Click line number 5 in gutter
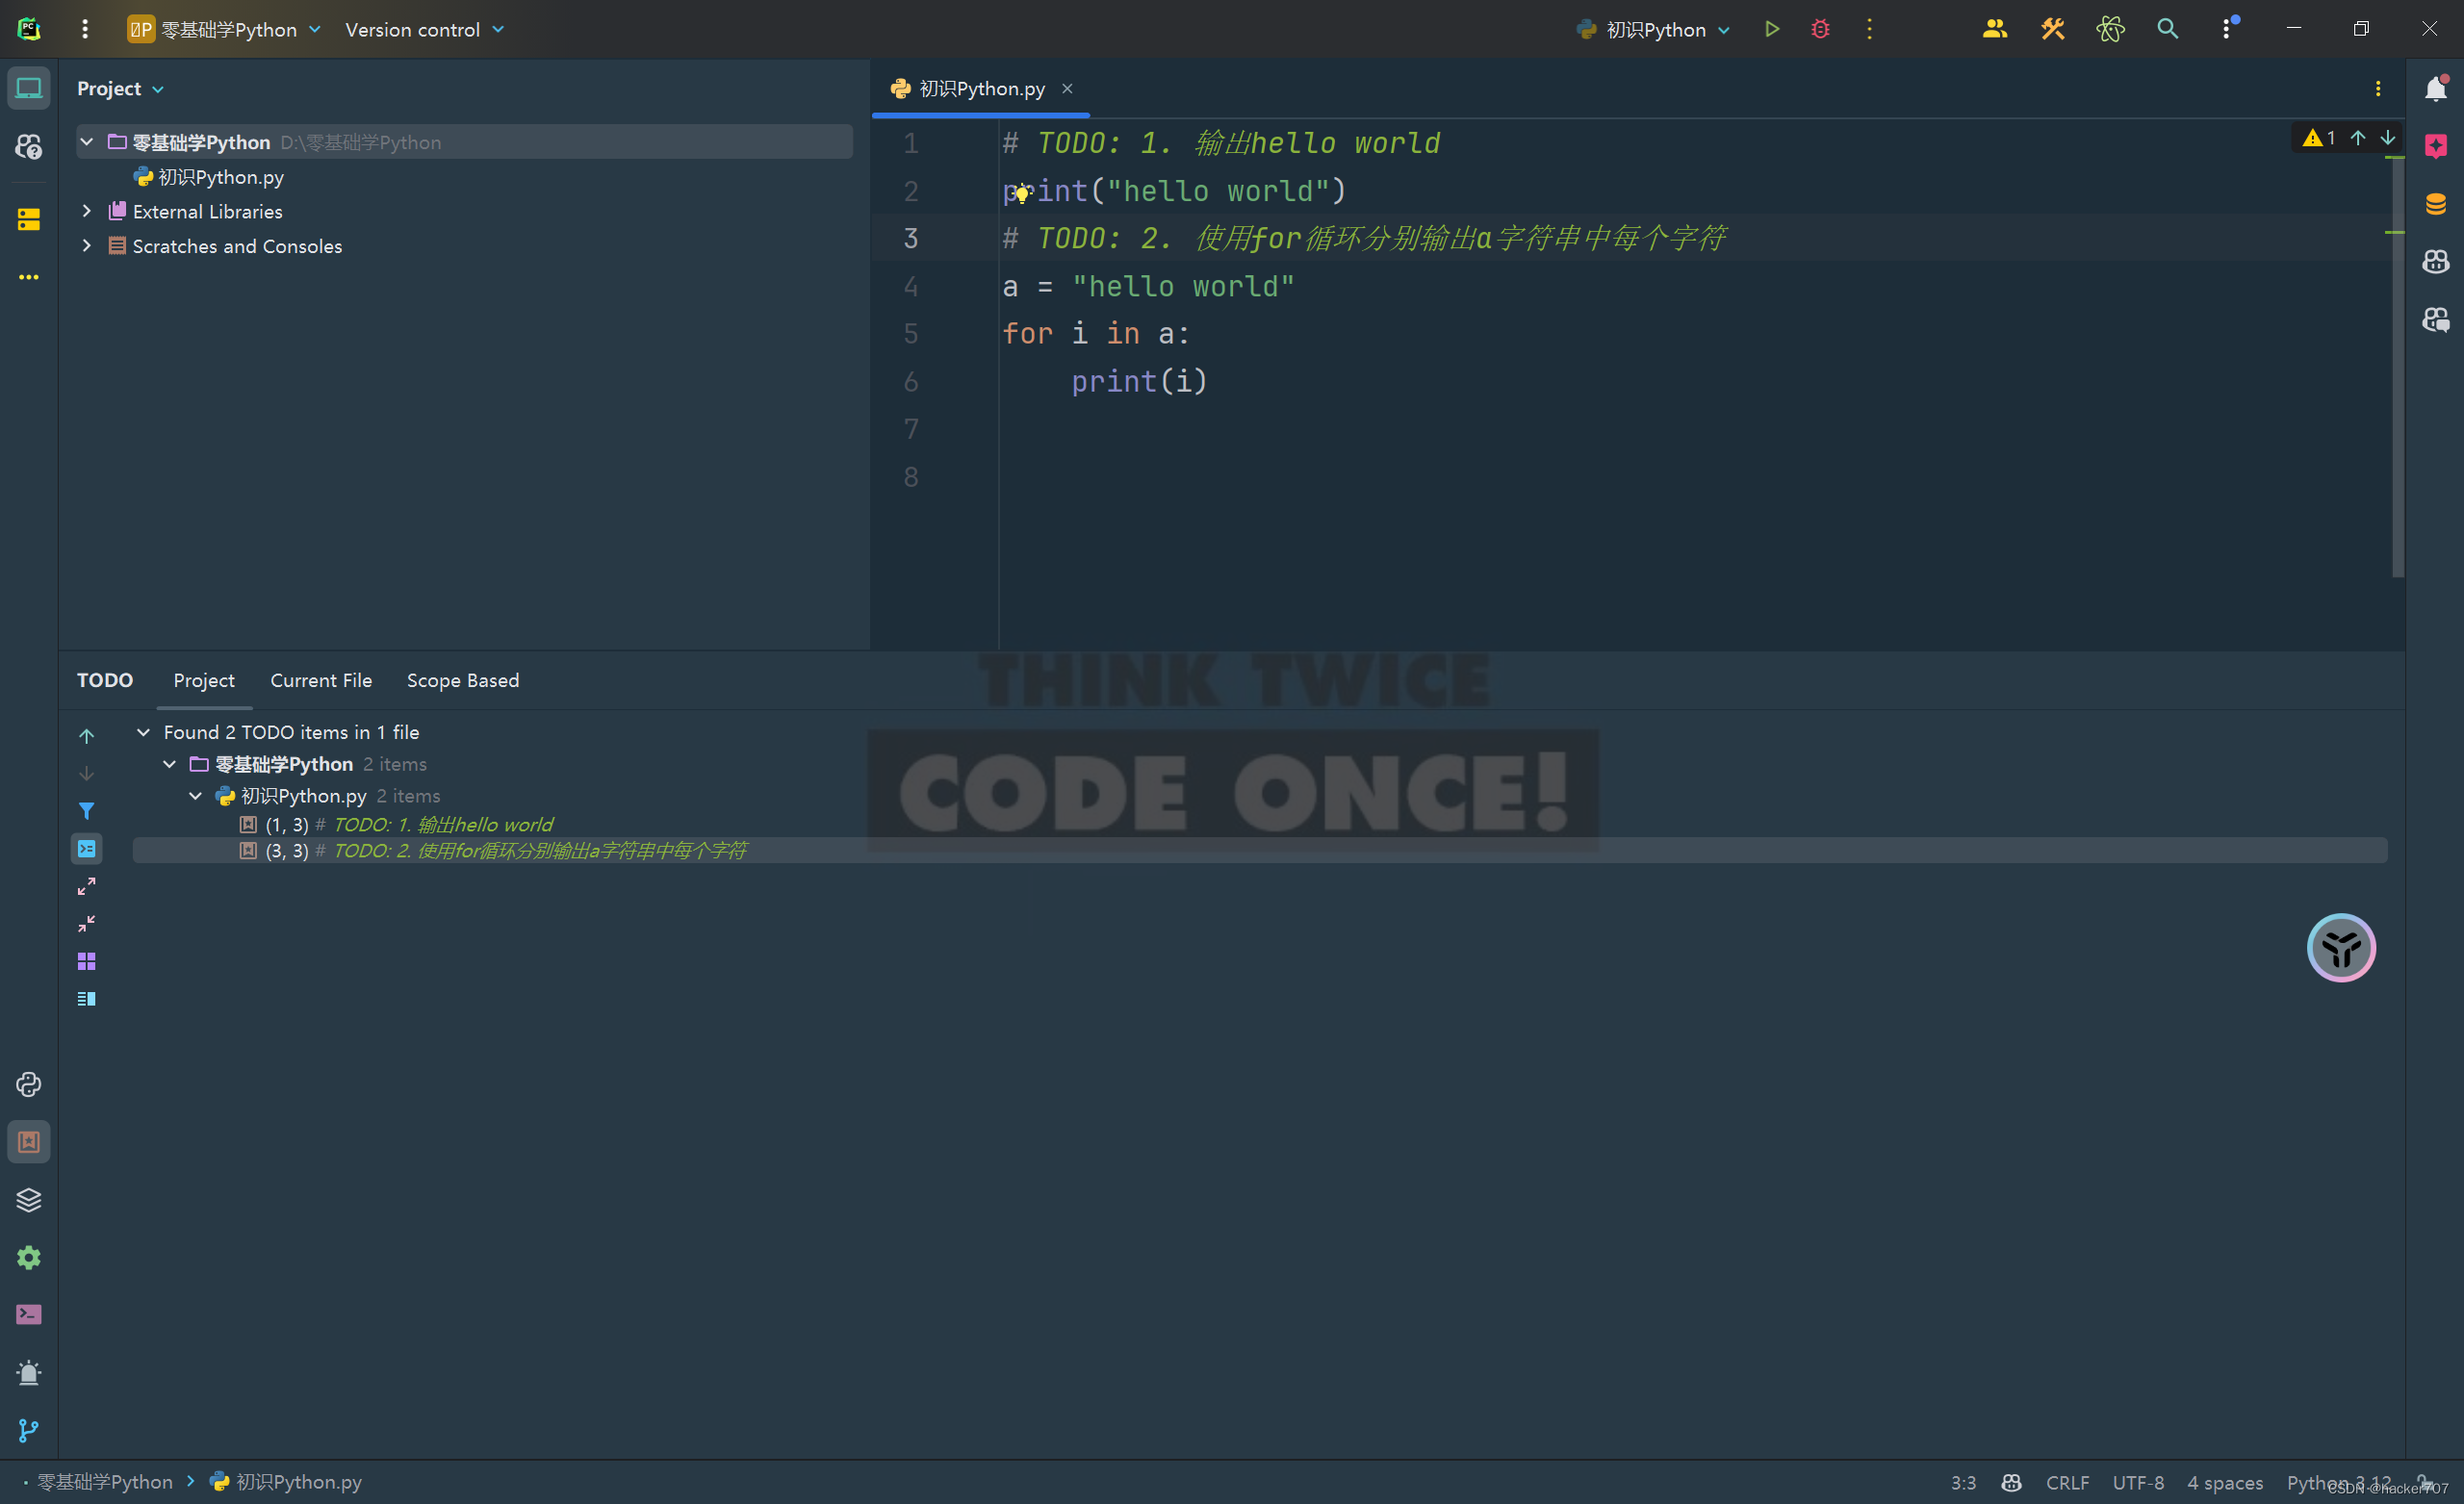 click(x=910, y=333)
